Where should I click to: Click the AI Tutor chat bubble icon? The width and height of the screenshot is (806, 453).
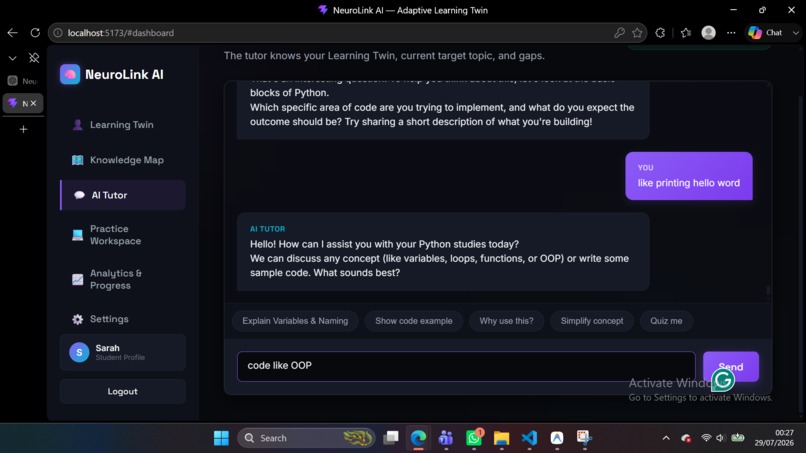(79, 195)
